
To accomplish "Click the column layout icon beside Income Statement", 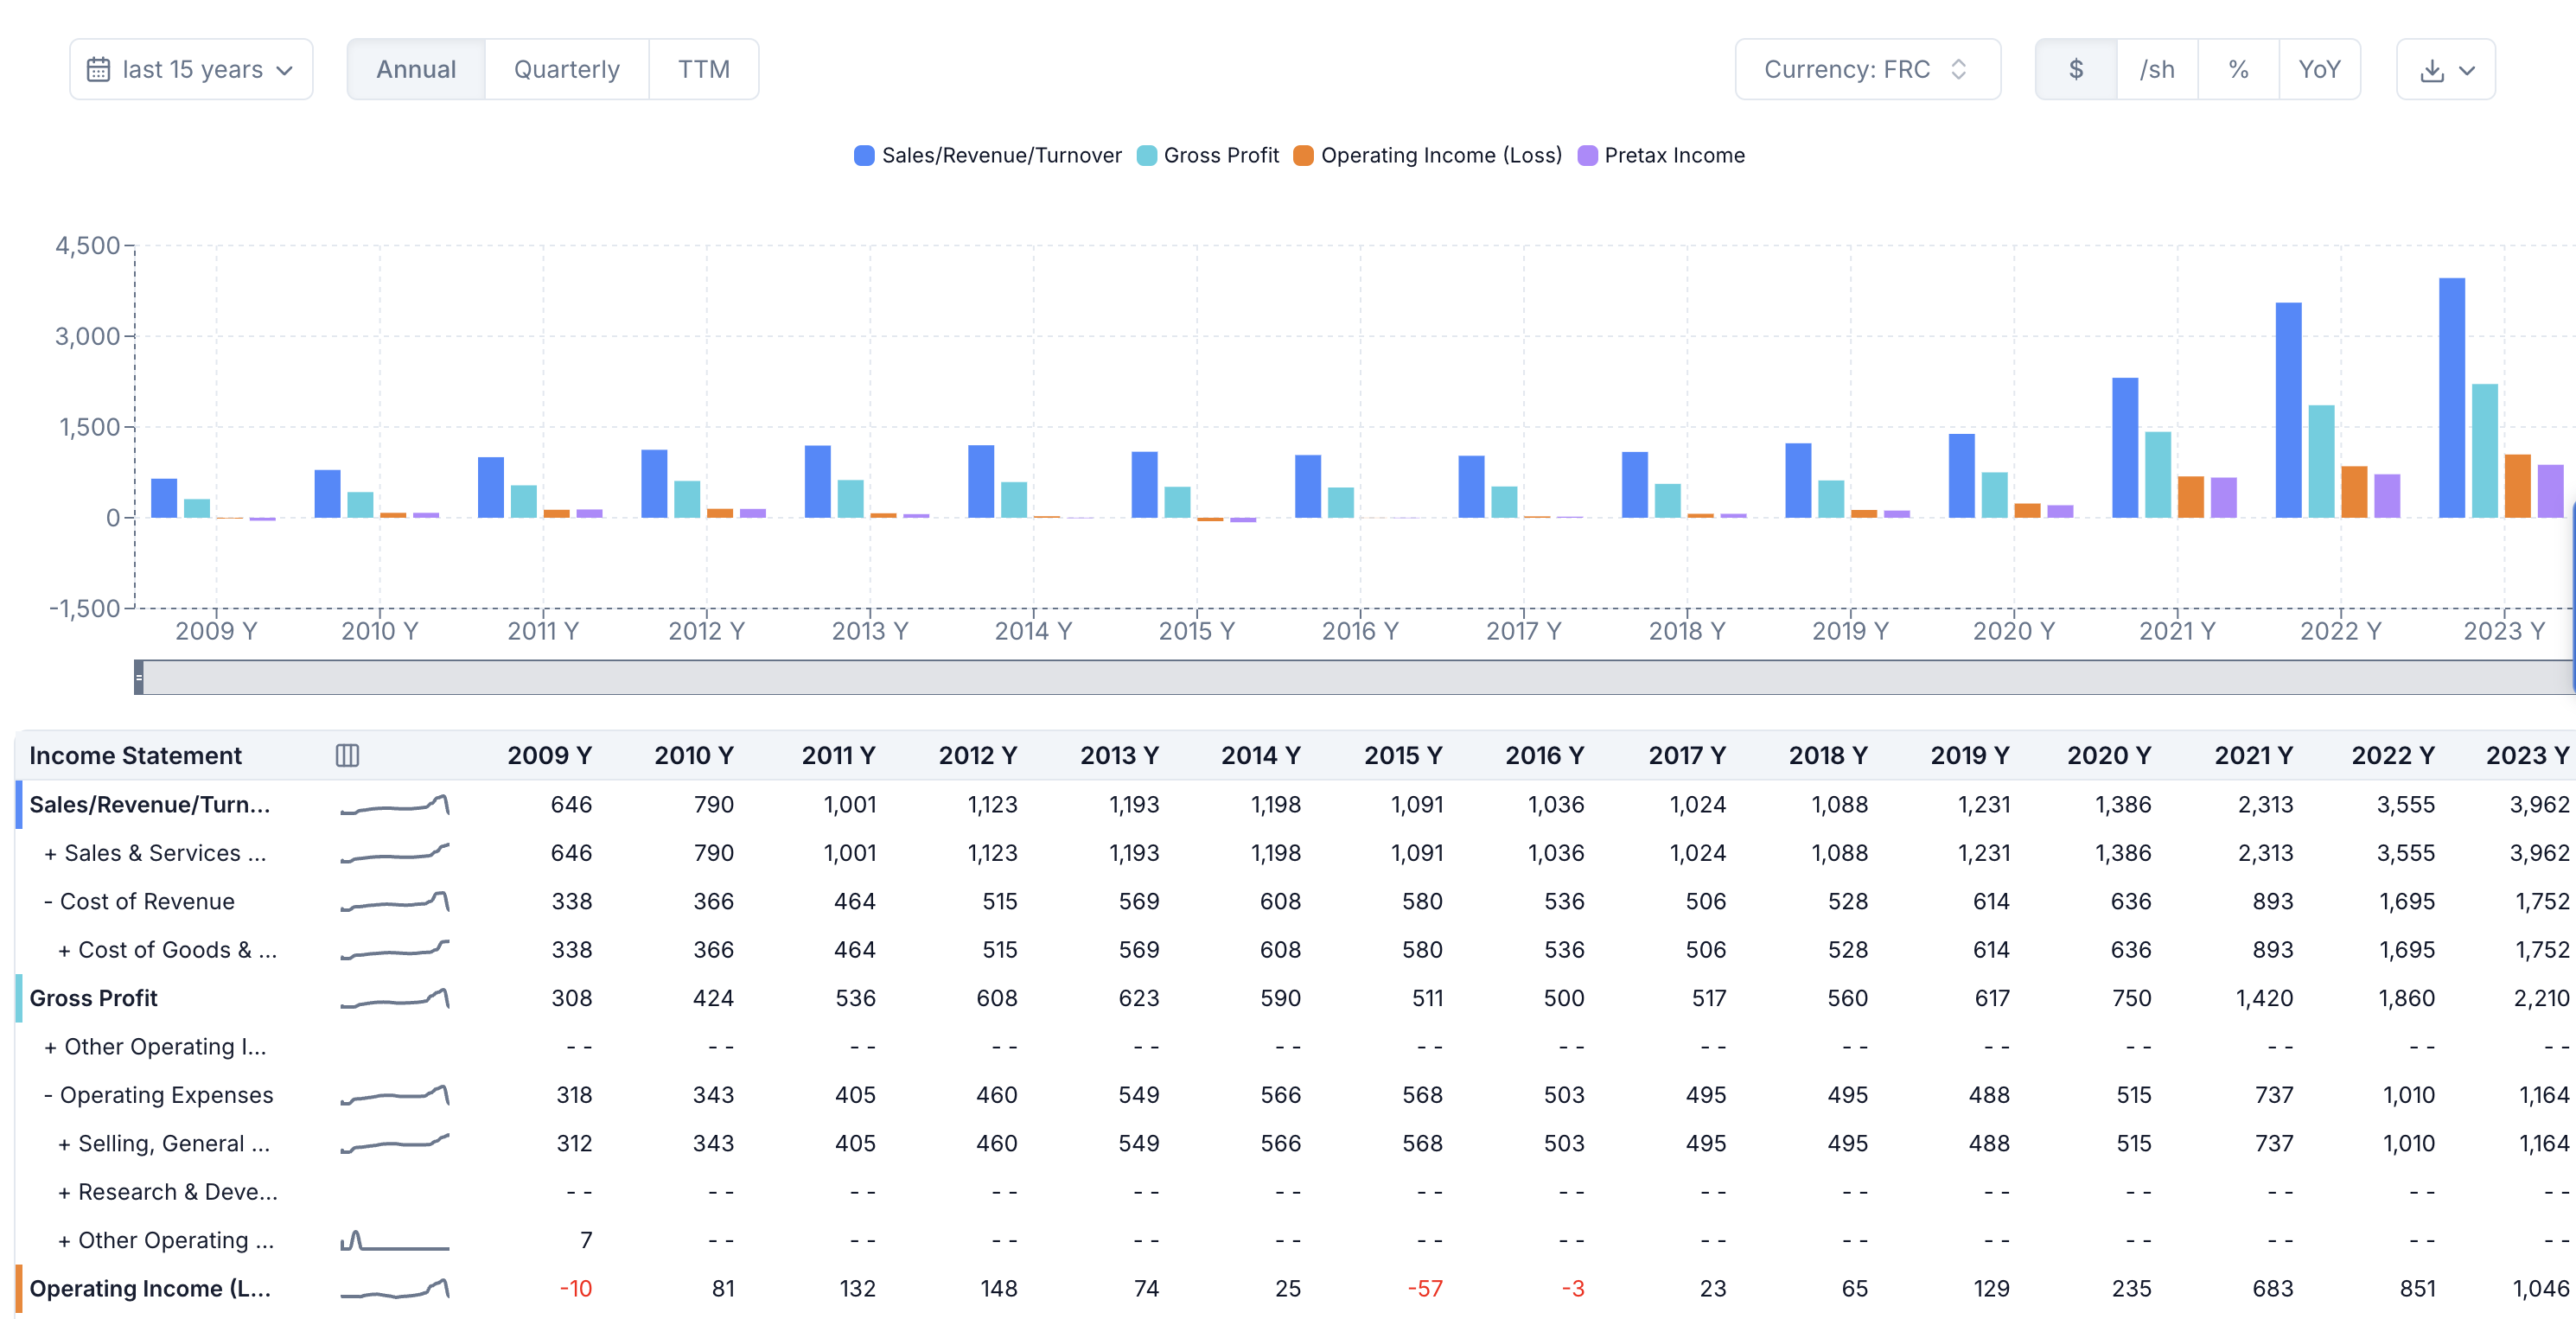I will 347,755.
